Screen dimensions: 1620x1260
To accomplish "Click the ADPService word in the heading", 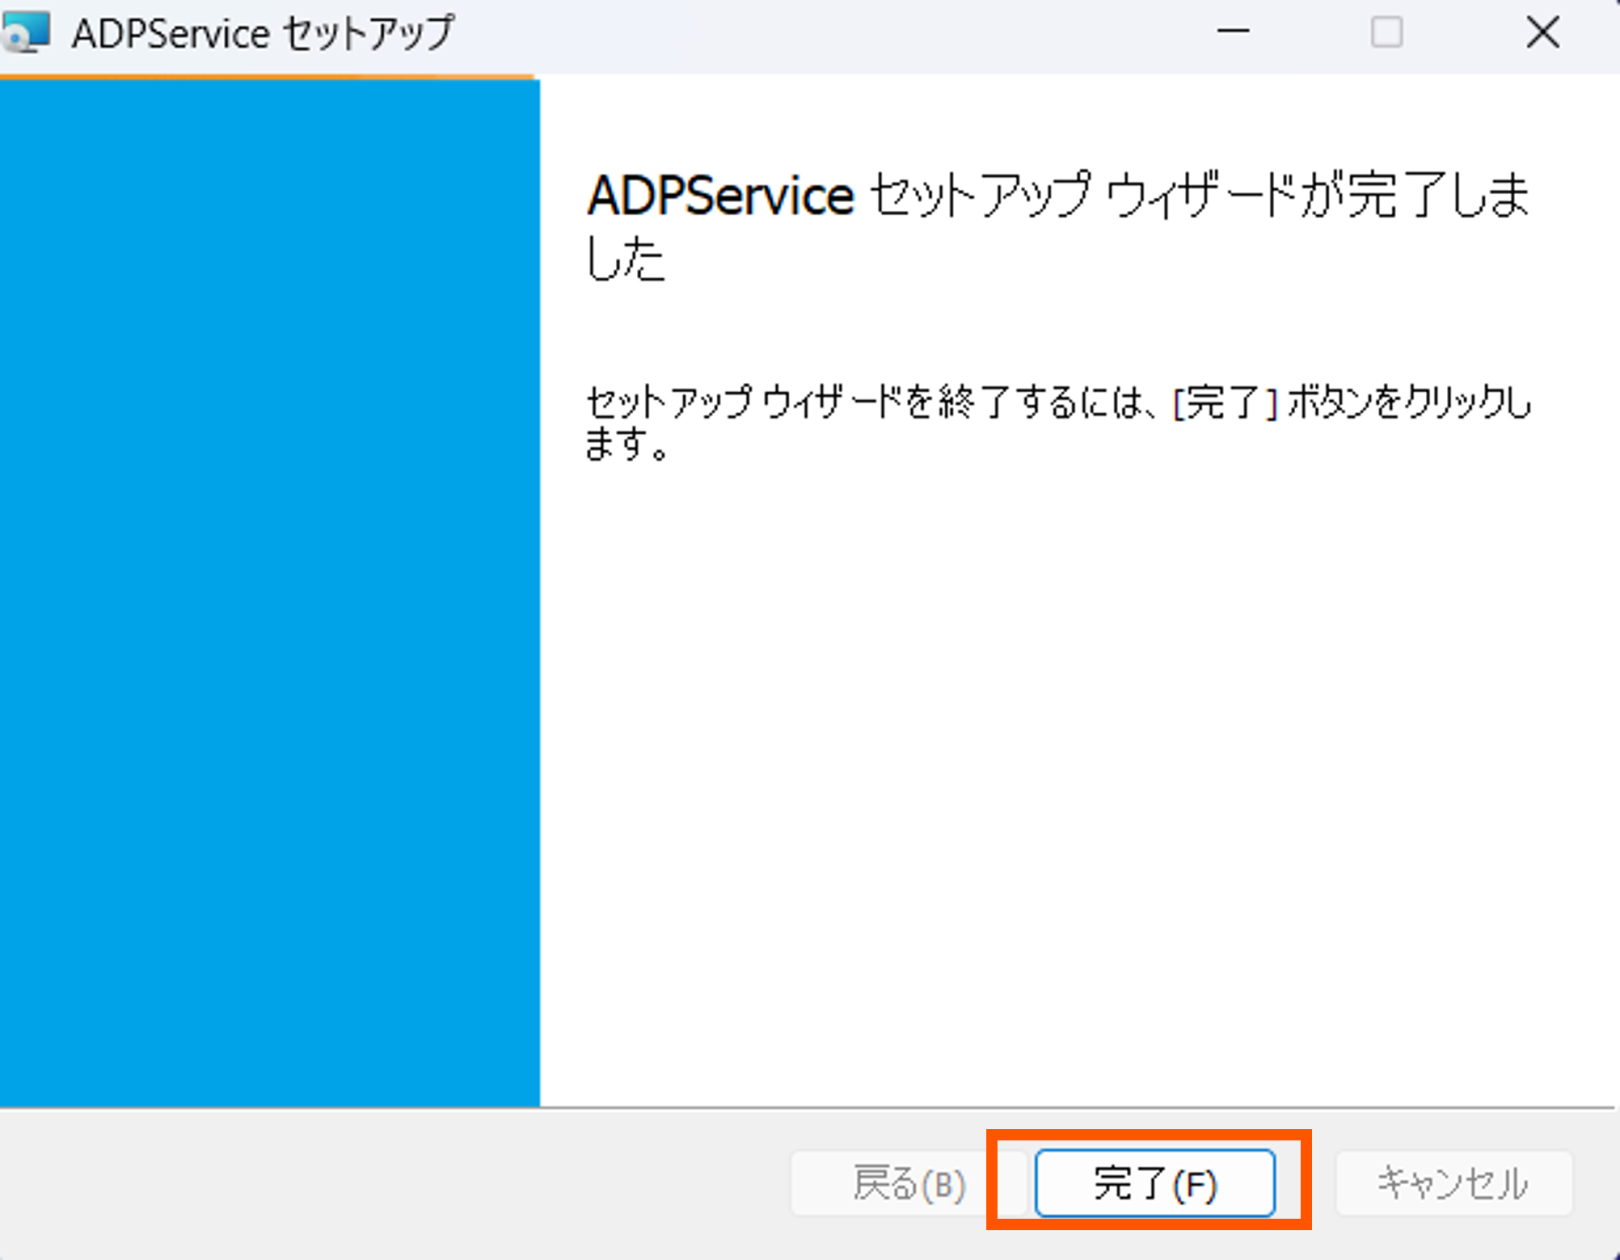I will [721, 195].
